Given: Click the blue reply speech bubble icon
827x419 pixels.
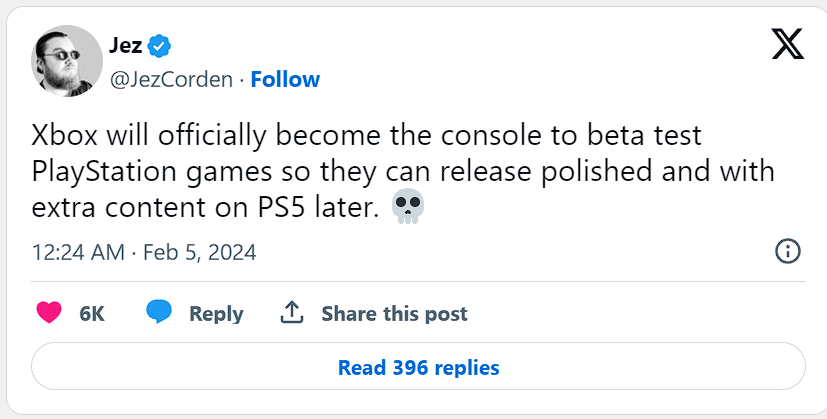Looking at the screenshot, I should pos(159,313).
